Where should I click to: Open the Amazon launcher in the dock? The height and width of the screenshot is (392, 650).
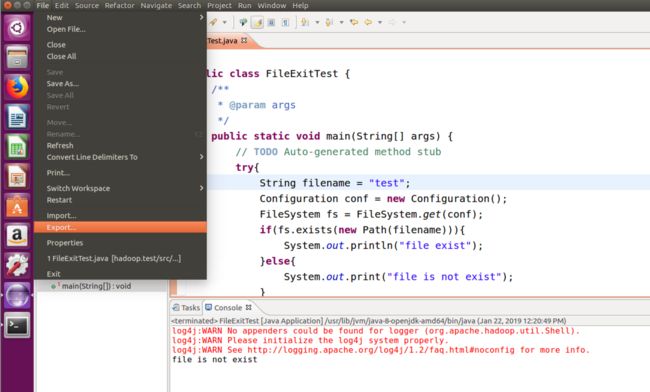17,236
